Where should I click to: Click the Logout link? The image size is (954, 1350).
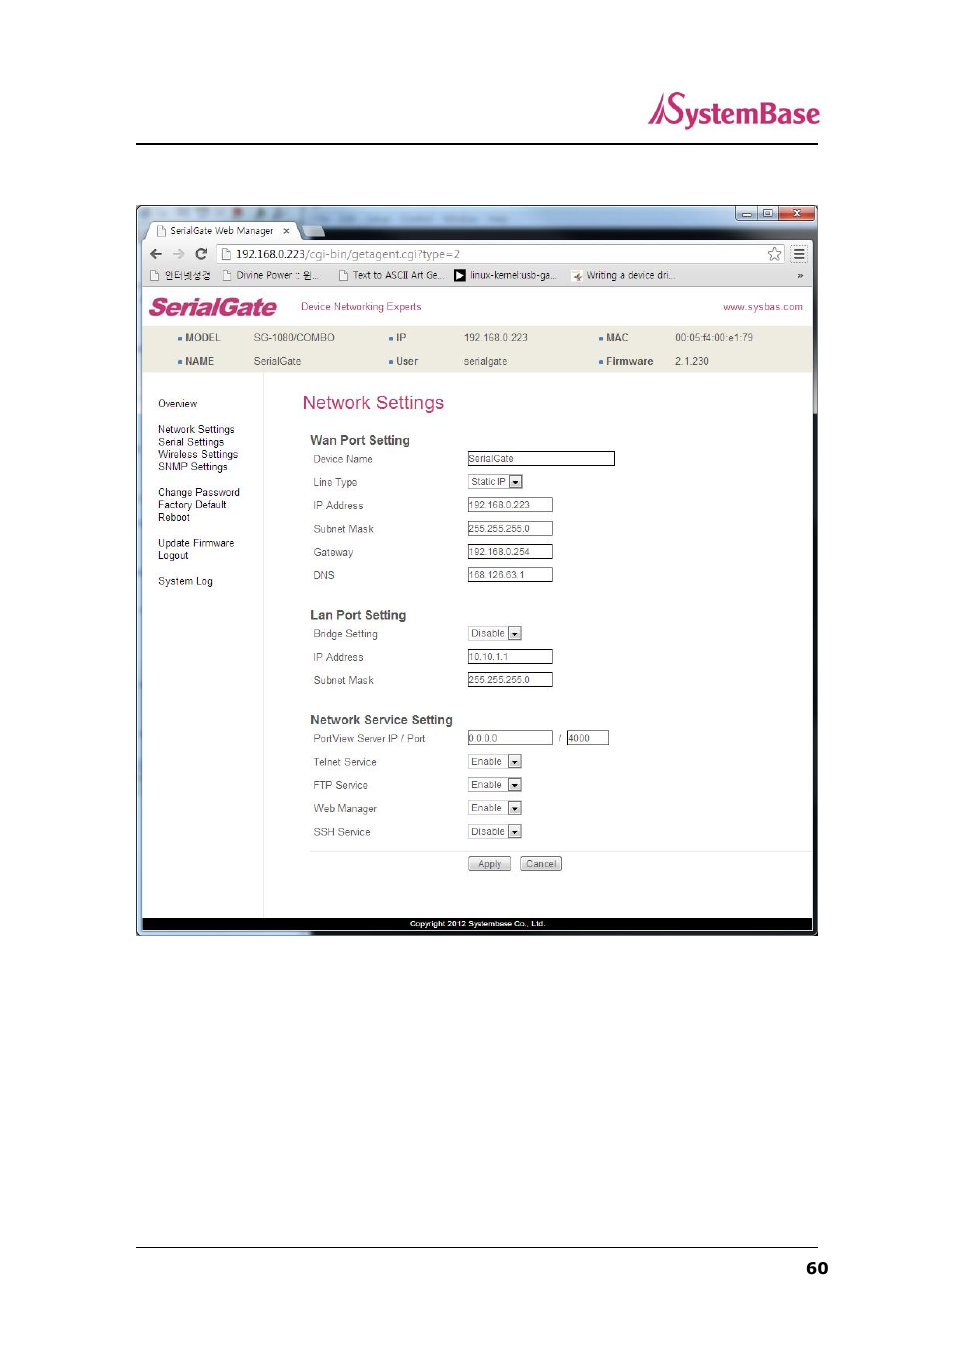pyautogui.click(x=173, y=556)
